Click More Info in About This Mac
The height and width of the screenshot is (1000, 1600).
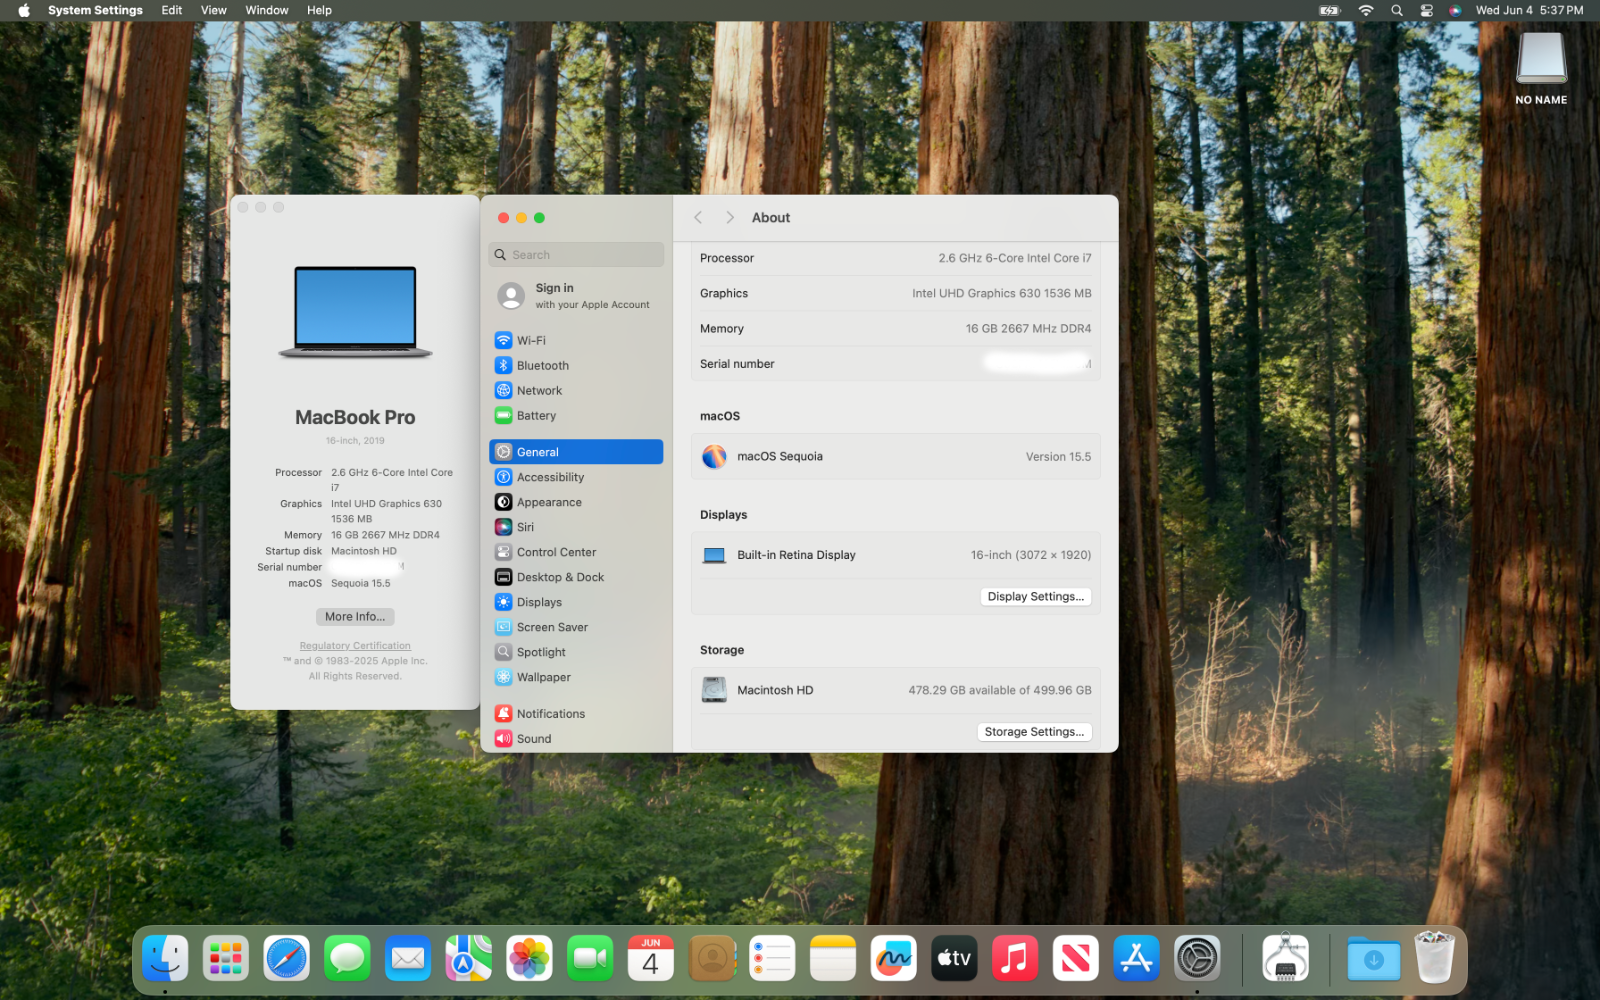tap(355, 617)
